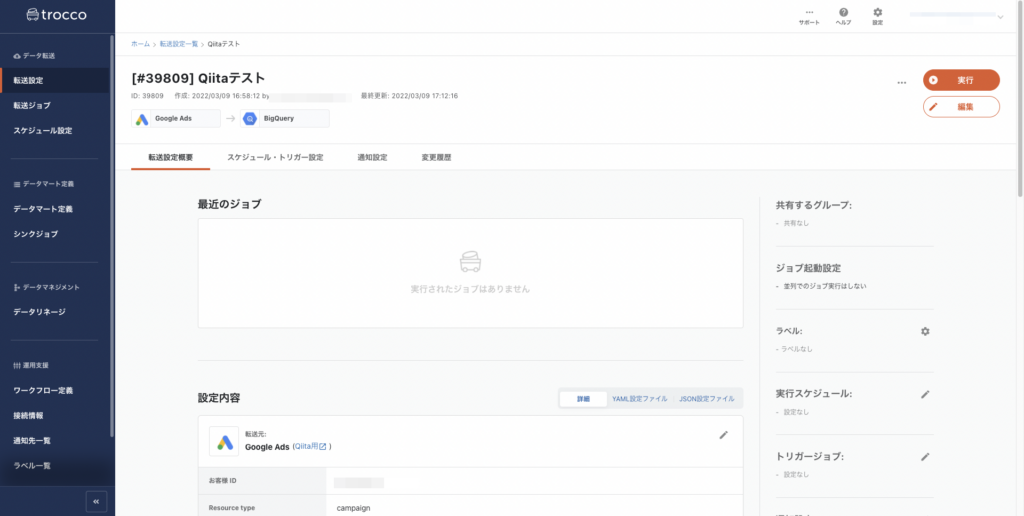The height and width of the screenshot is (516, 1024).
Task: Select the 詳細 view option
Action: [583, 399]
